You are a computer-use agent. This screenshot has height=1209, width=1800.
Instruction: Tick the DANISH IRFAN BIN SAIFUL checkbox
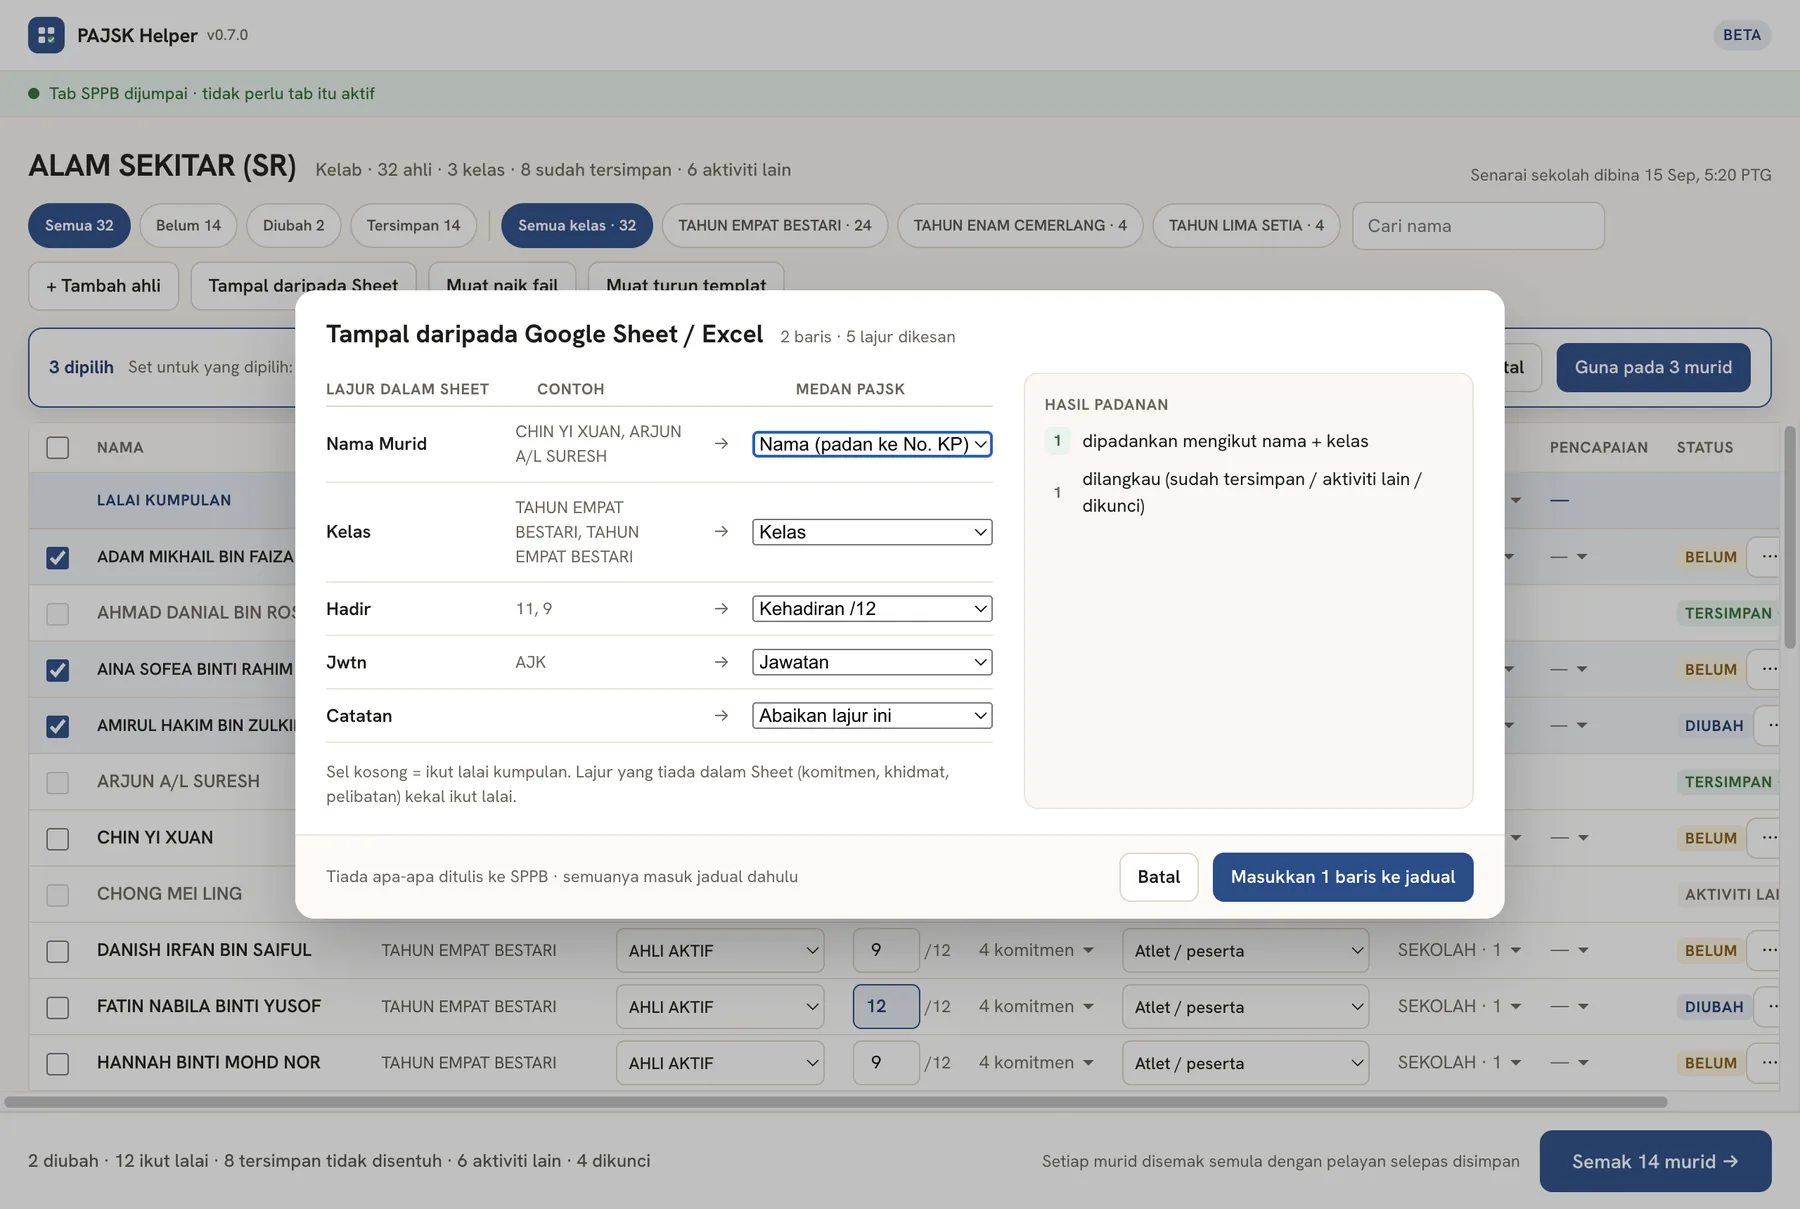[x=58, y=951]
